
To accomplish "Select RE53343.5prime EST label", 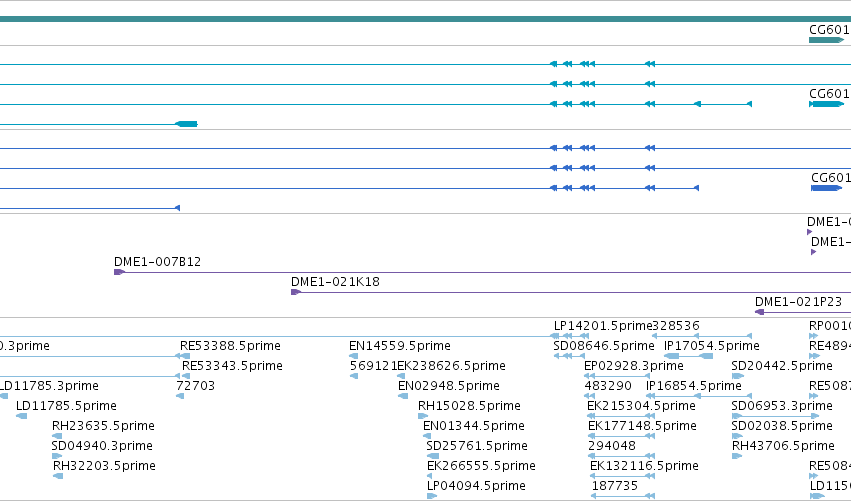I will pos(232,366).
